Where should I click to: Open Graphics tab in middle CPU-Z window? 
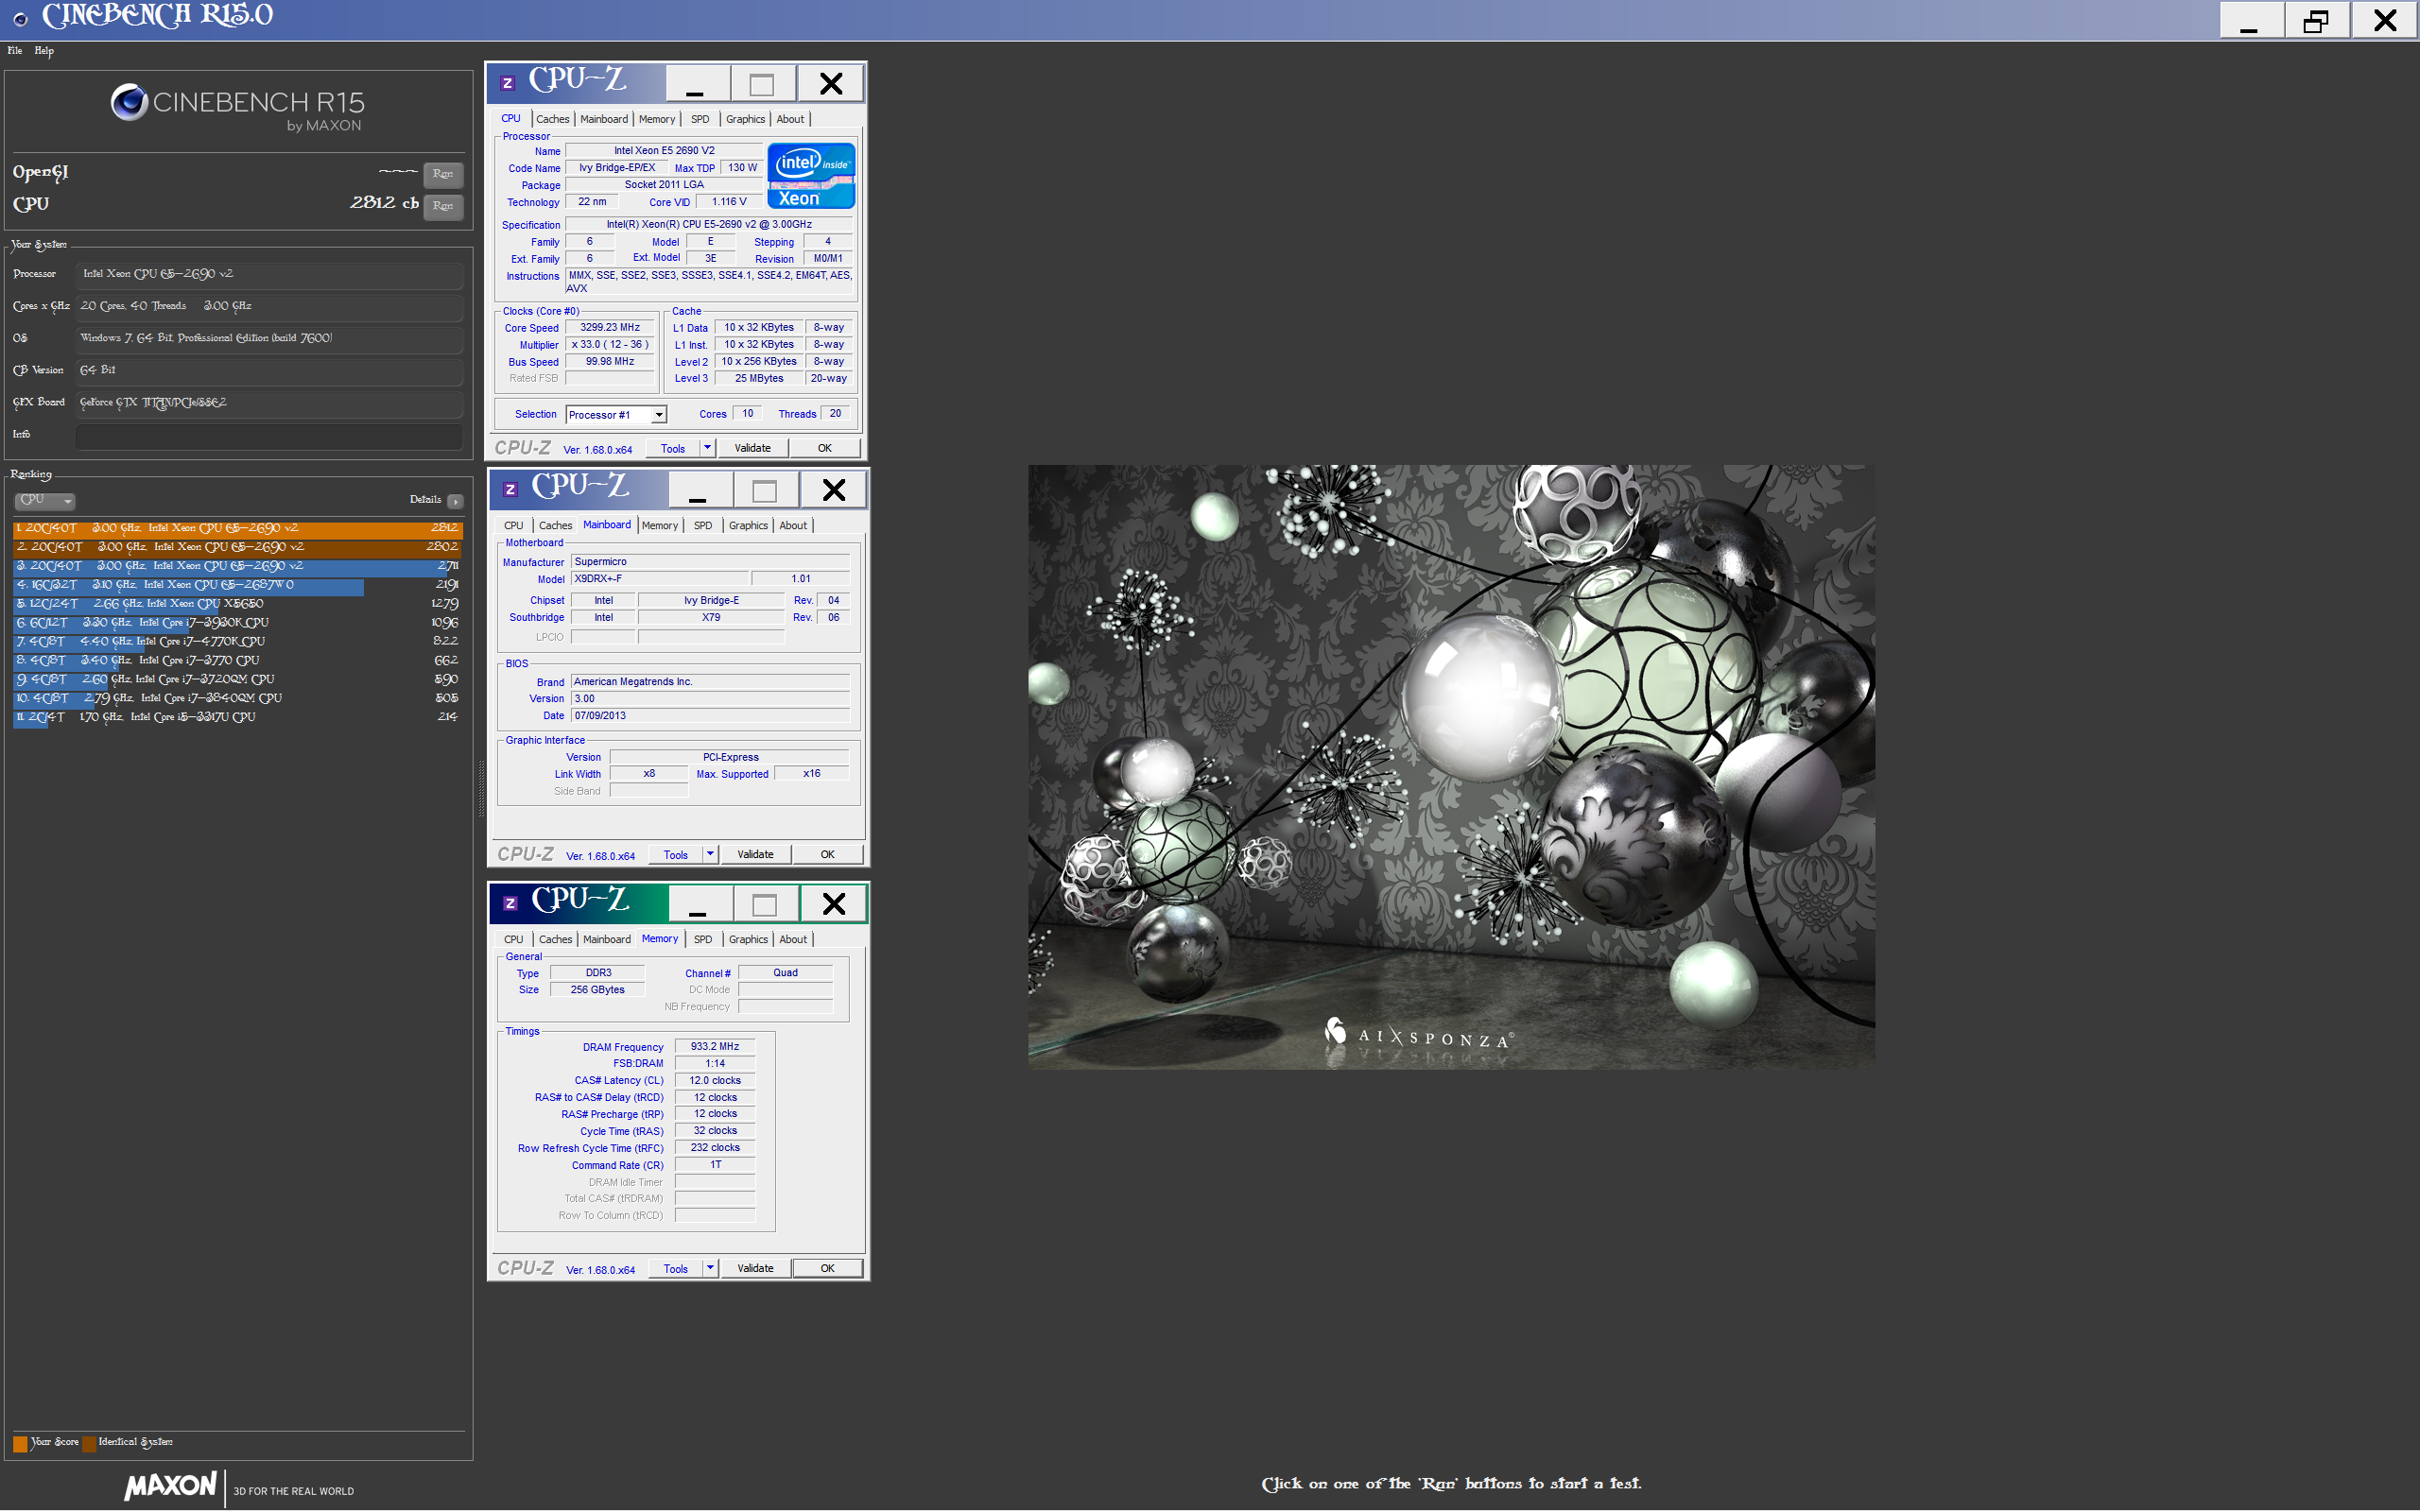pos(748,525)
